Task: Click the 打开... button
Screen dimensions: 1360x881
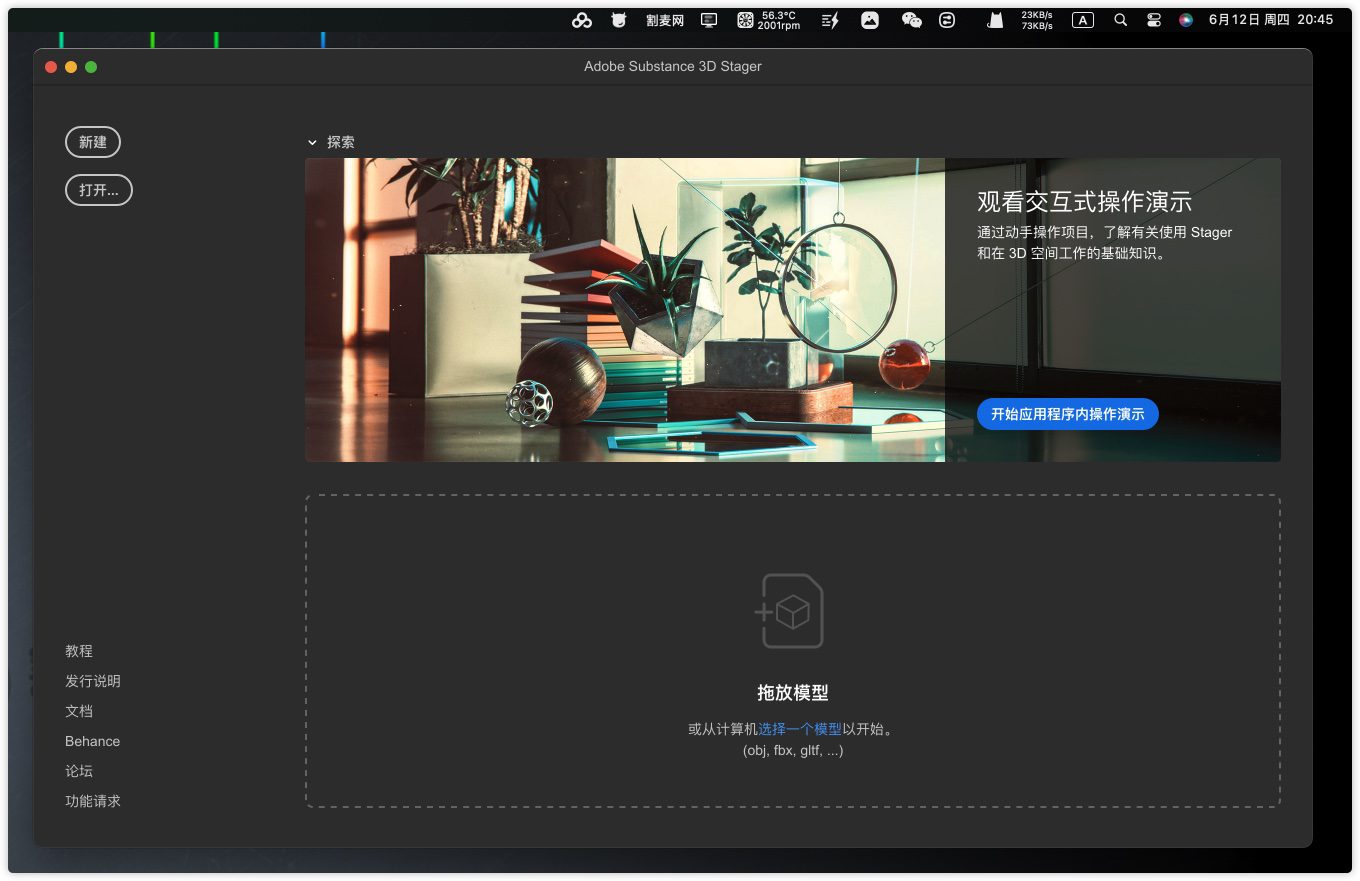Action: (x=99, y=190)
